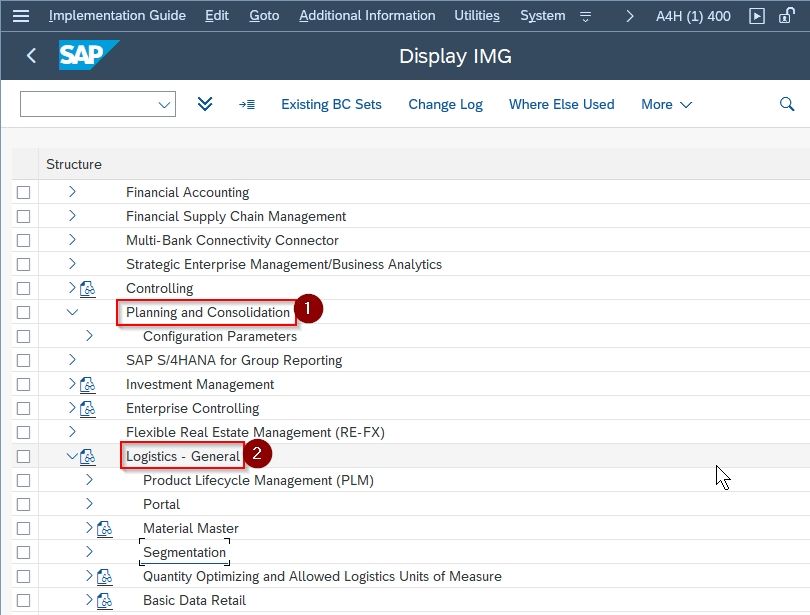Check the Financial Supply Chain Management checkbox

23,216
